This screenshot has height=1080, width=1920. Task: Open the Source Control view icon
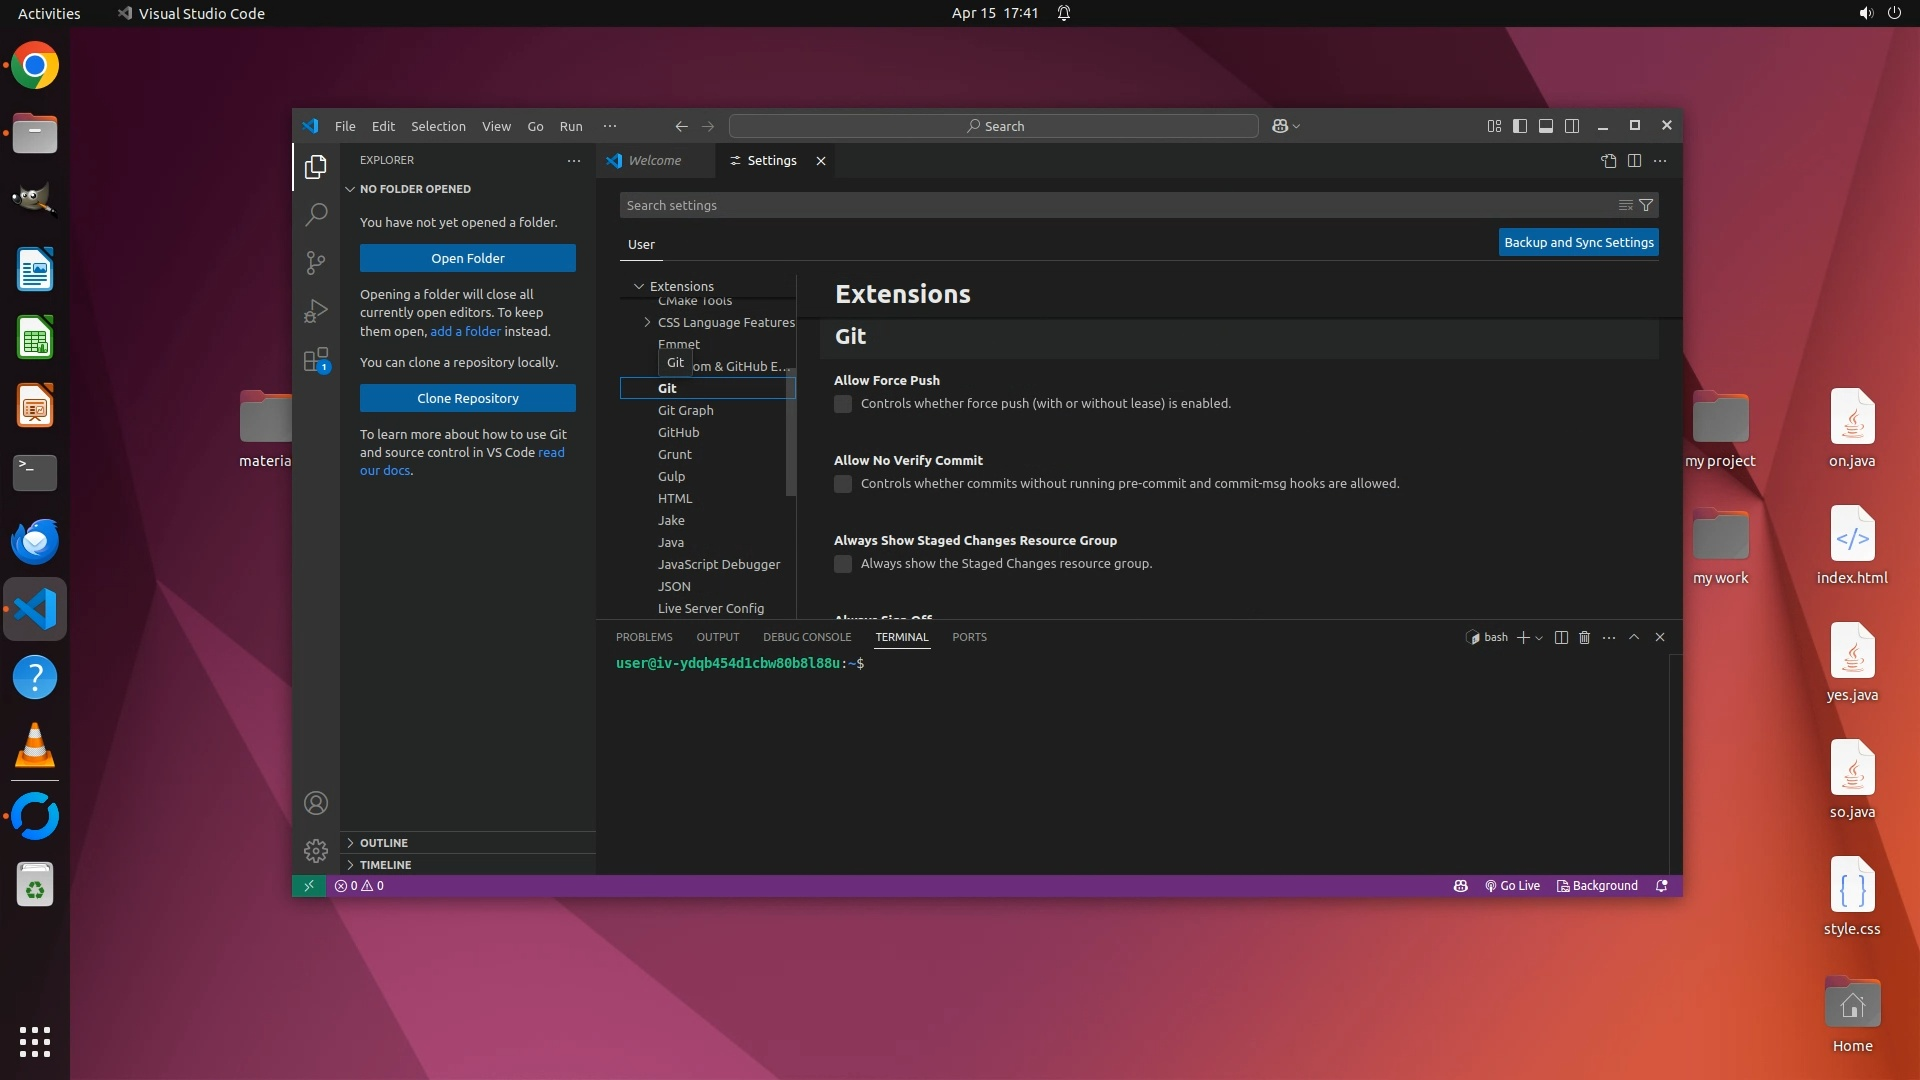click(x=316, y=262)
